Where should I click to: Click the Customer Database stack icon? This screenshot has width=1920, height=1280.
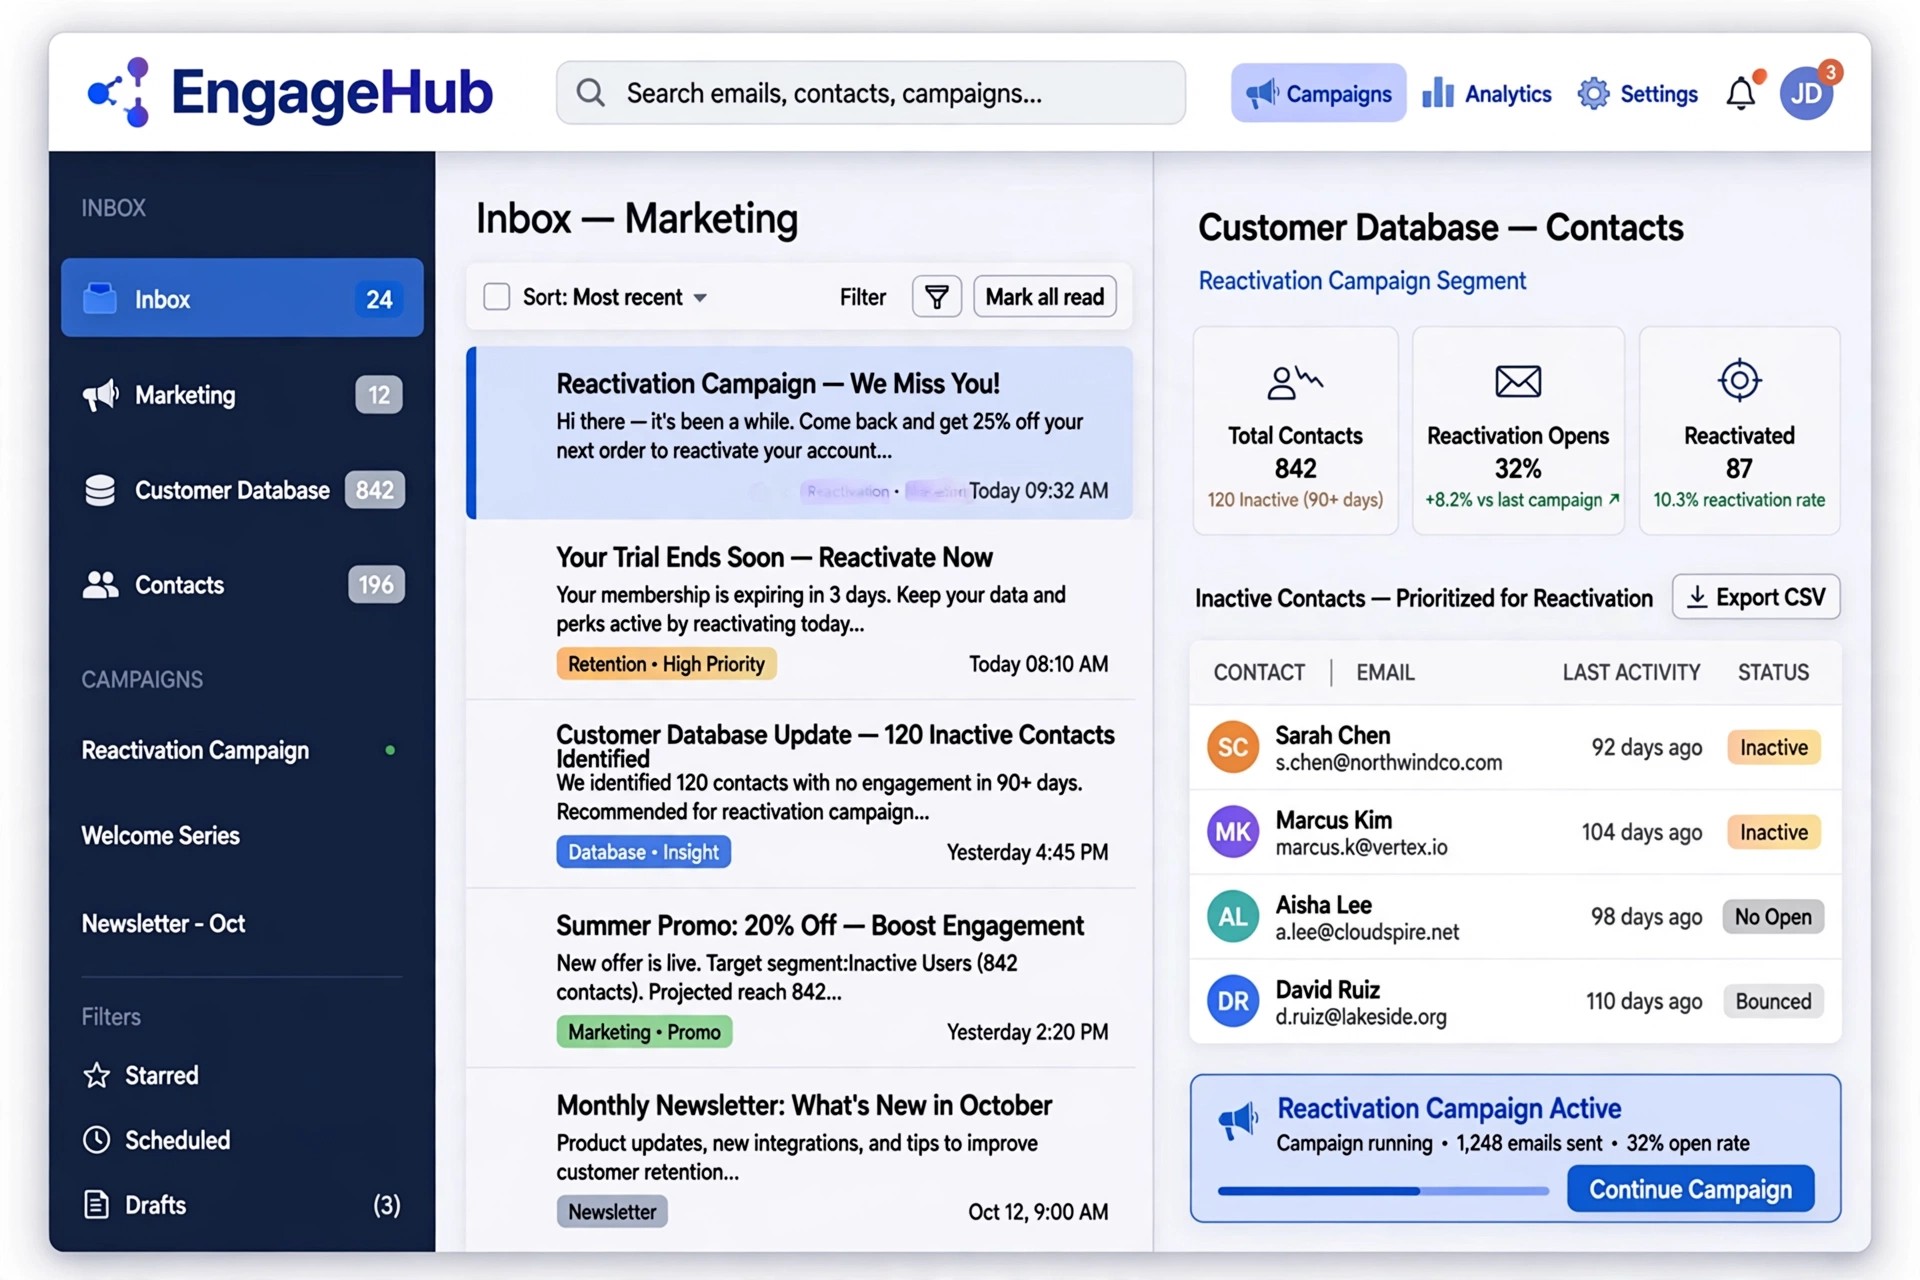[100, 490]
